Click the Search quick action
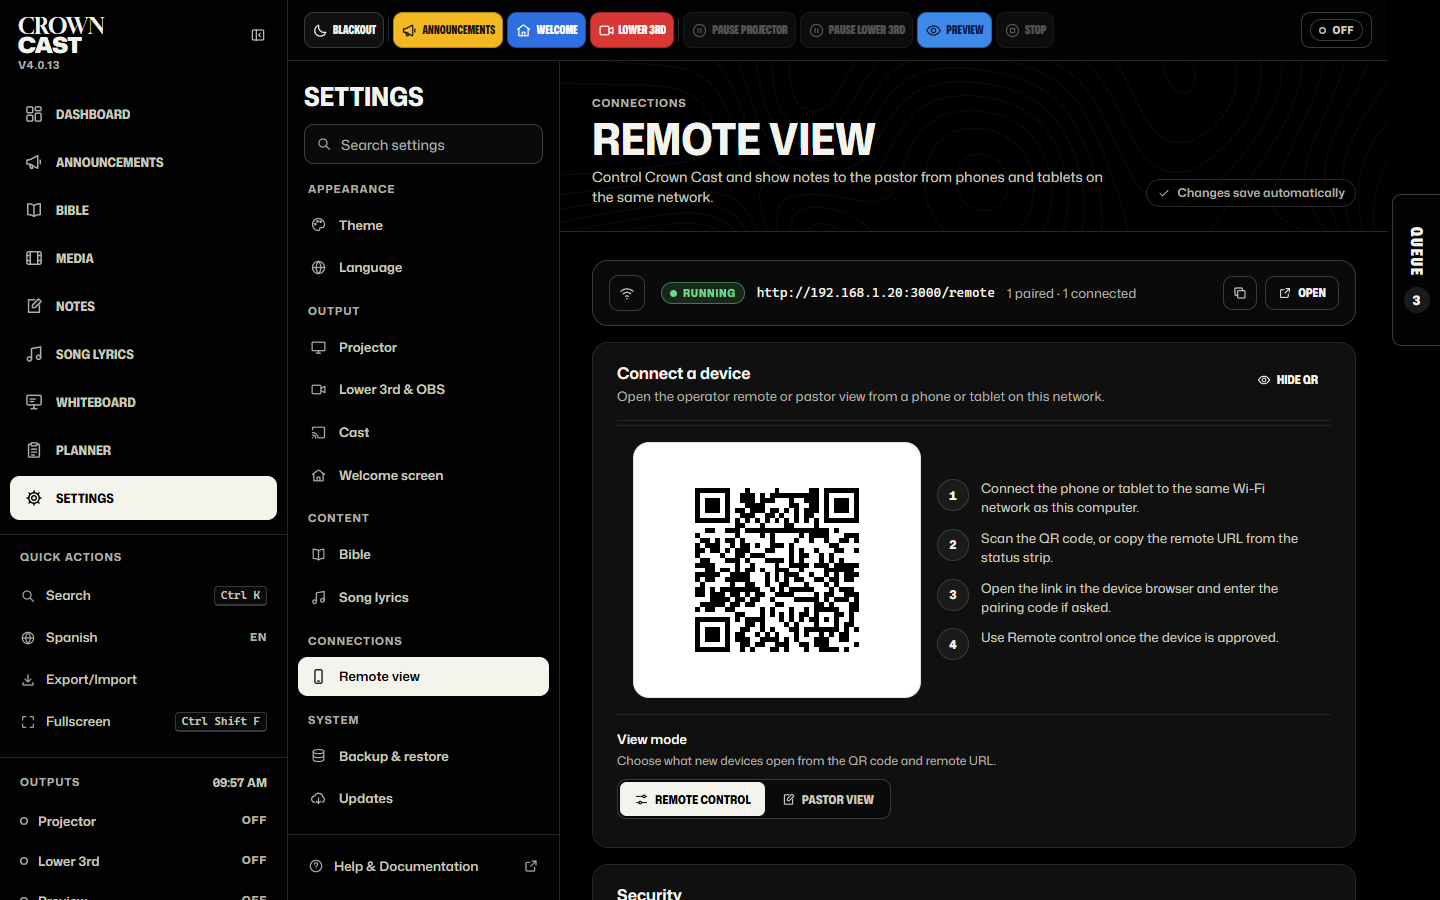Screen dimensions: 1440x900 click(x=143, y=595)
